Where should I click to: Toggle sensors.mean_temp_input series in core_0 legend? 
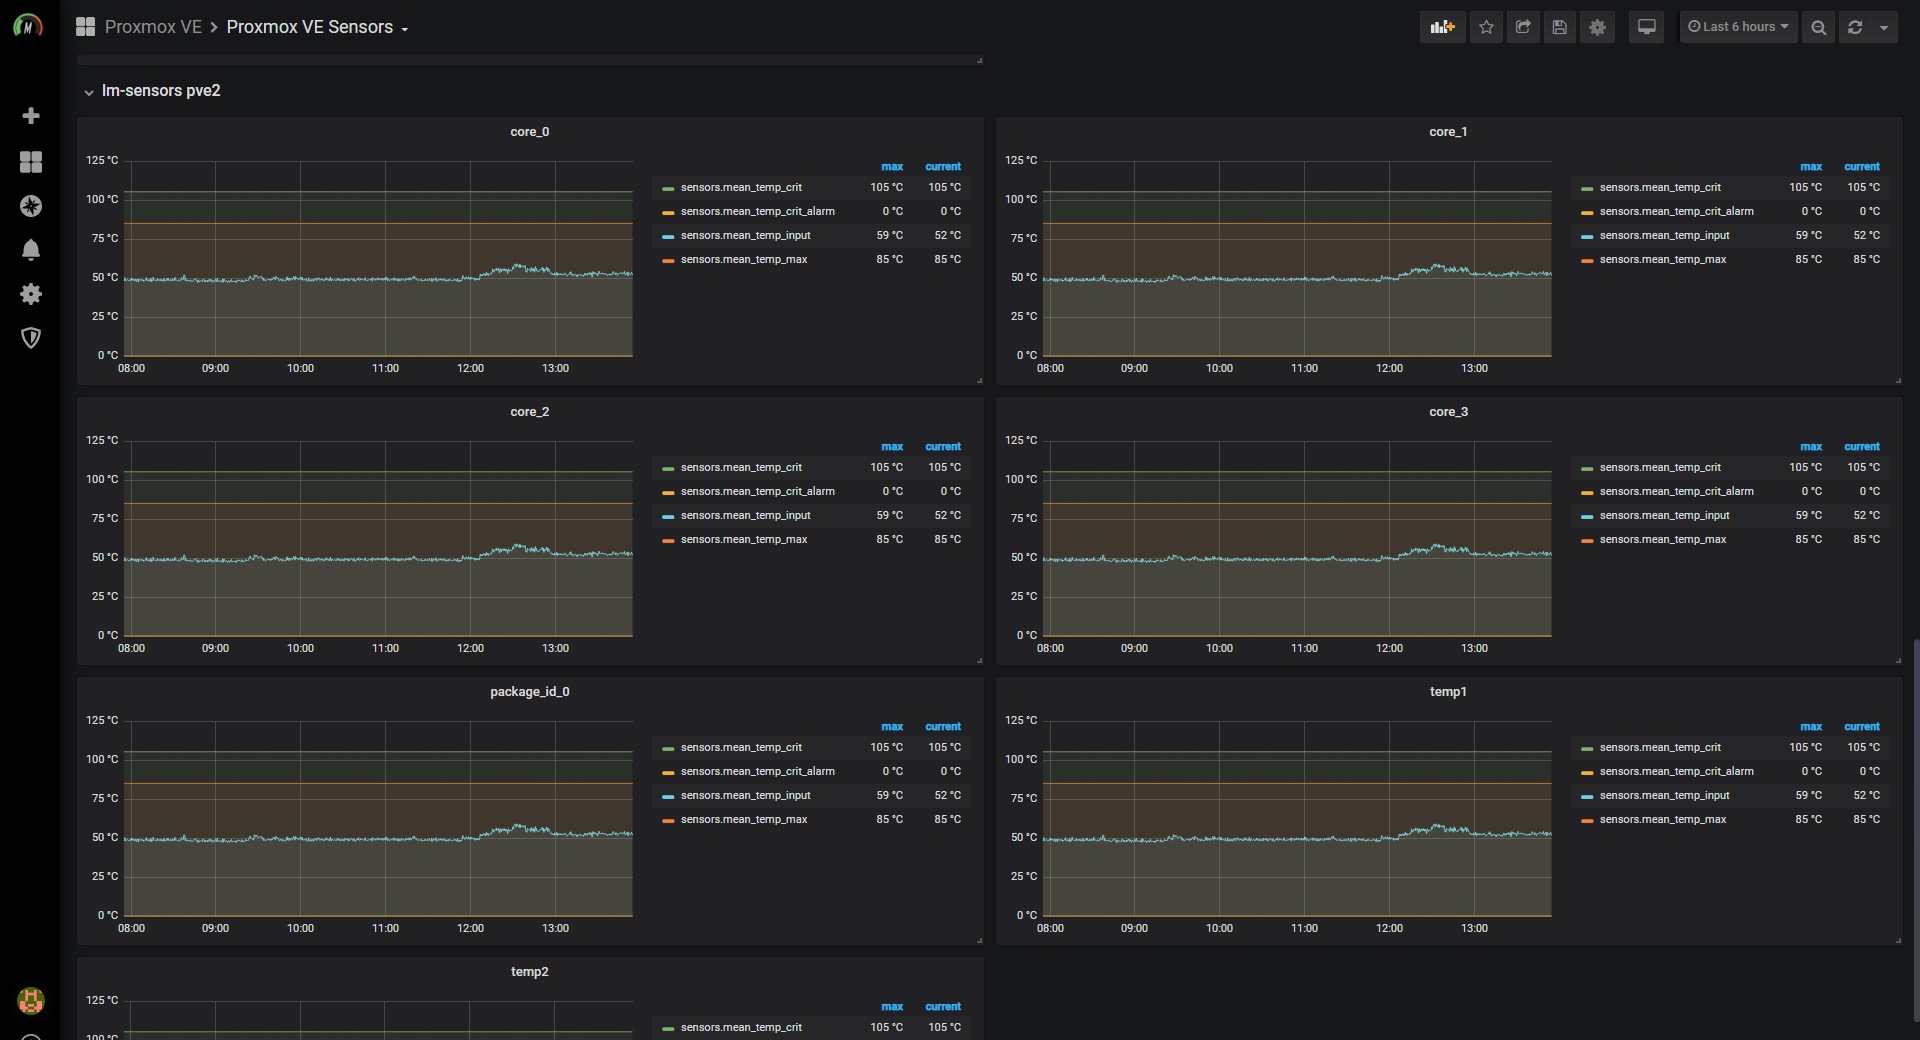tap(745, 236)
